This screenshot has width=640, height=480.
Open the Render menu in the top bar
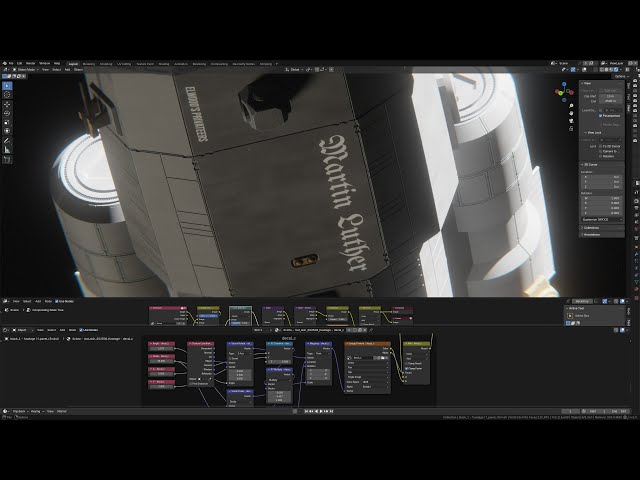(x=31, y=64)
